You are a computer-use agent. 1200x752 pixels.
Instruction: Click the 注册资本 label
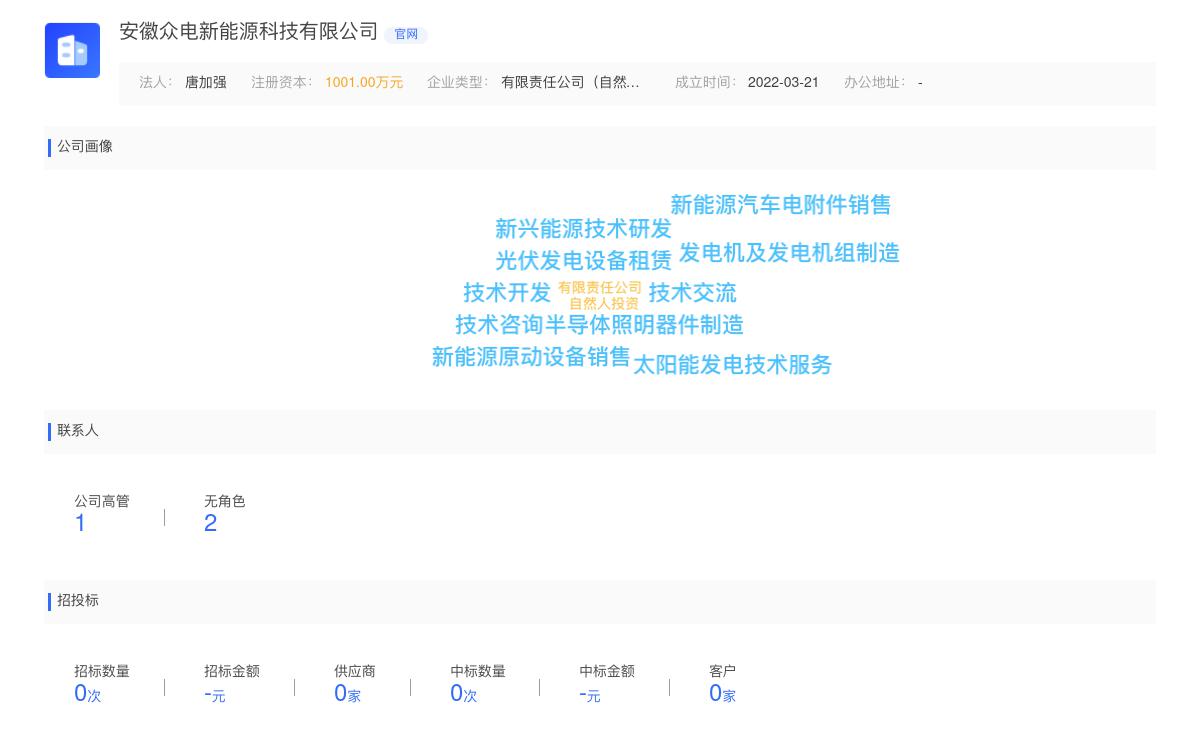pyautogui.click(x=282, y=83)
